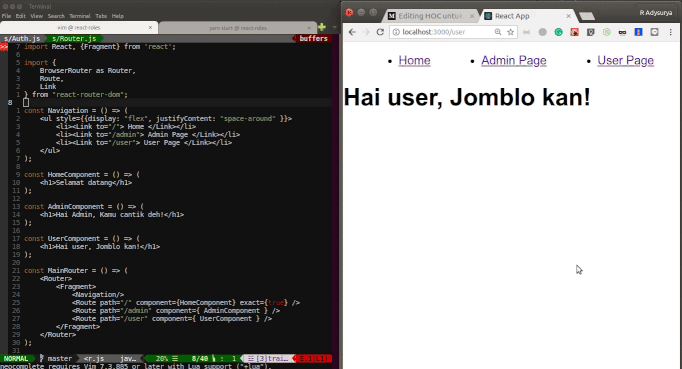Close the React App tab
This screenshot has width=682, height=369.
point(568,16)
